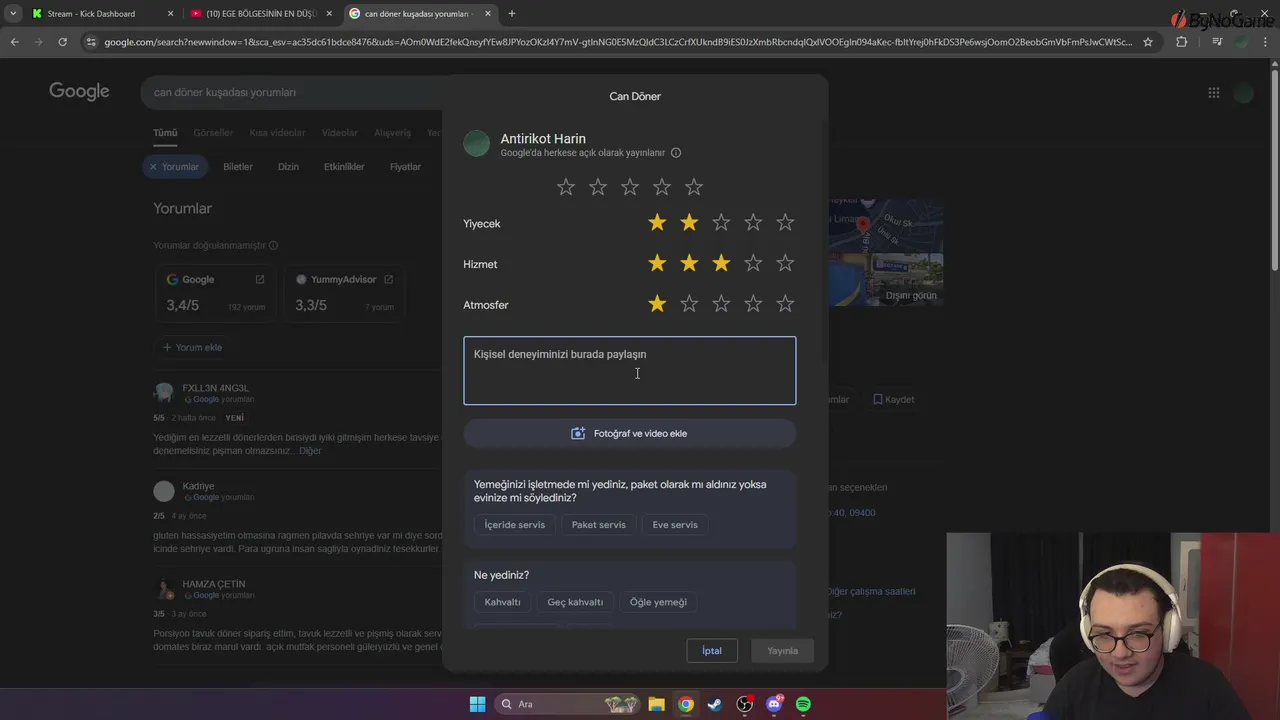1280x720 pixels.
Task: Select the İçeride servis option
Action: point(515,524)
